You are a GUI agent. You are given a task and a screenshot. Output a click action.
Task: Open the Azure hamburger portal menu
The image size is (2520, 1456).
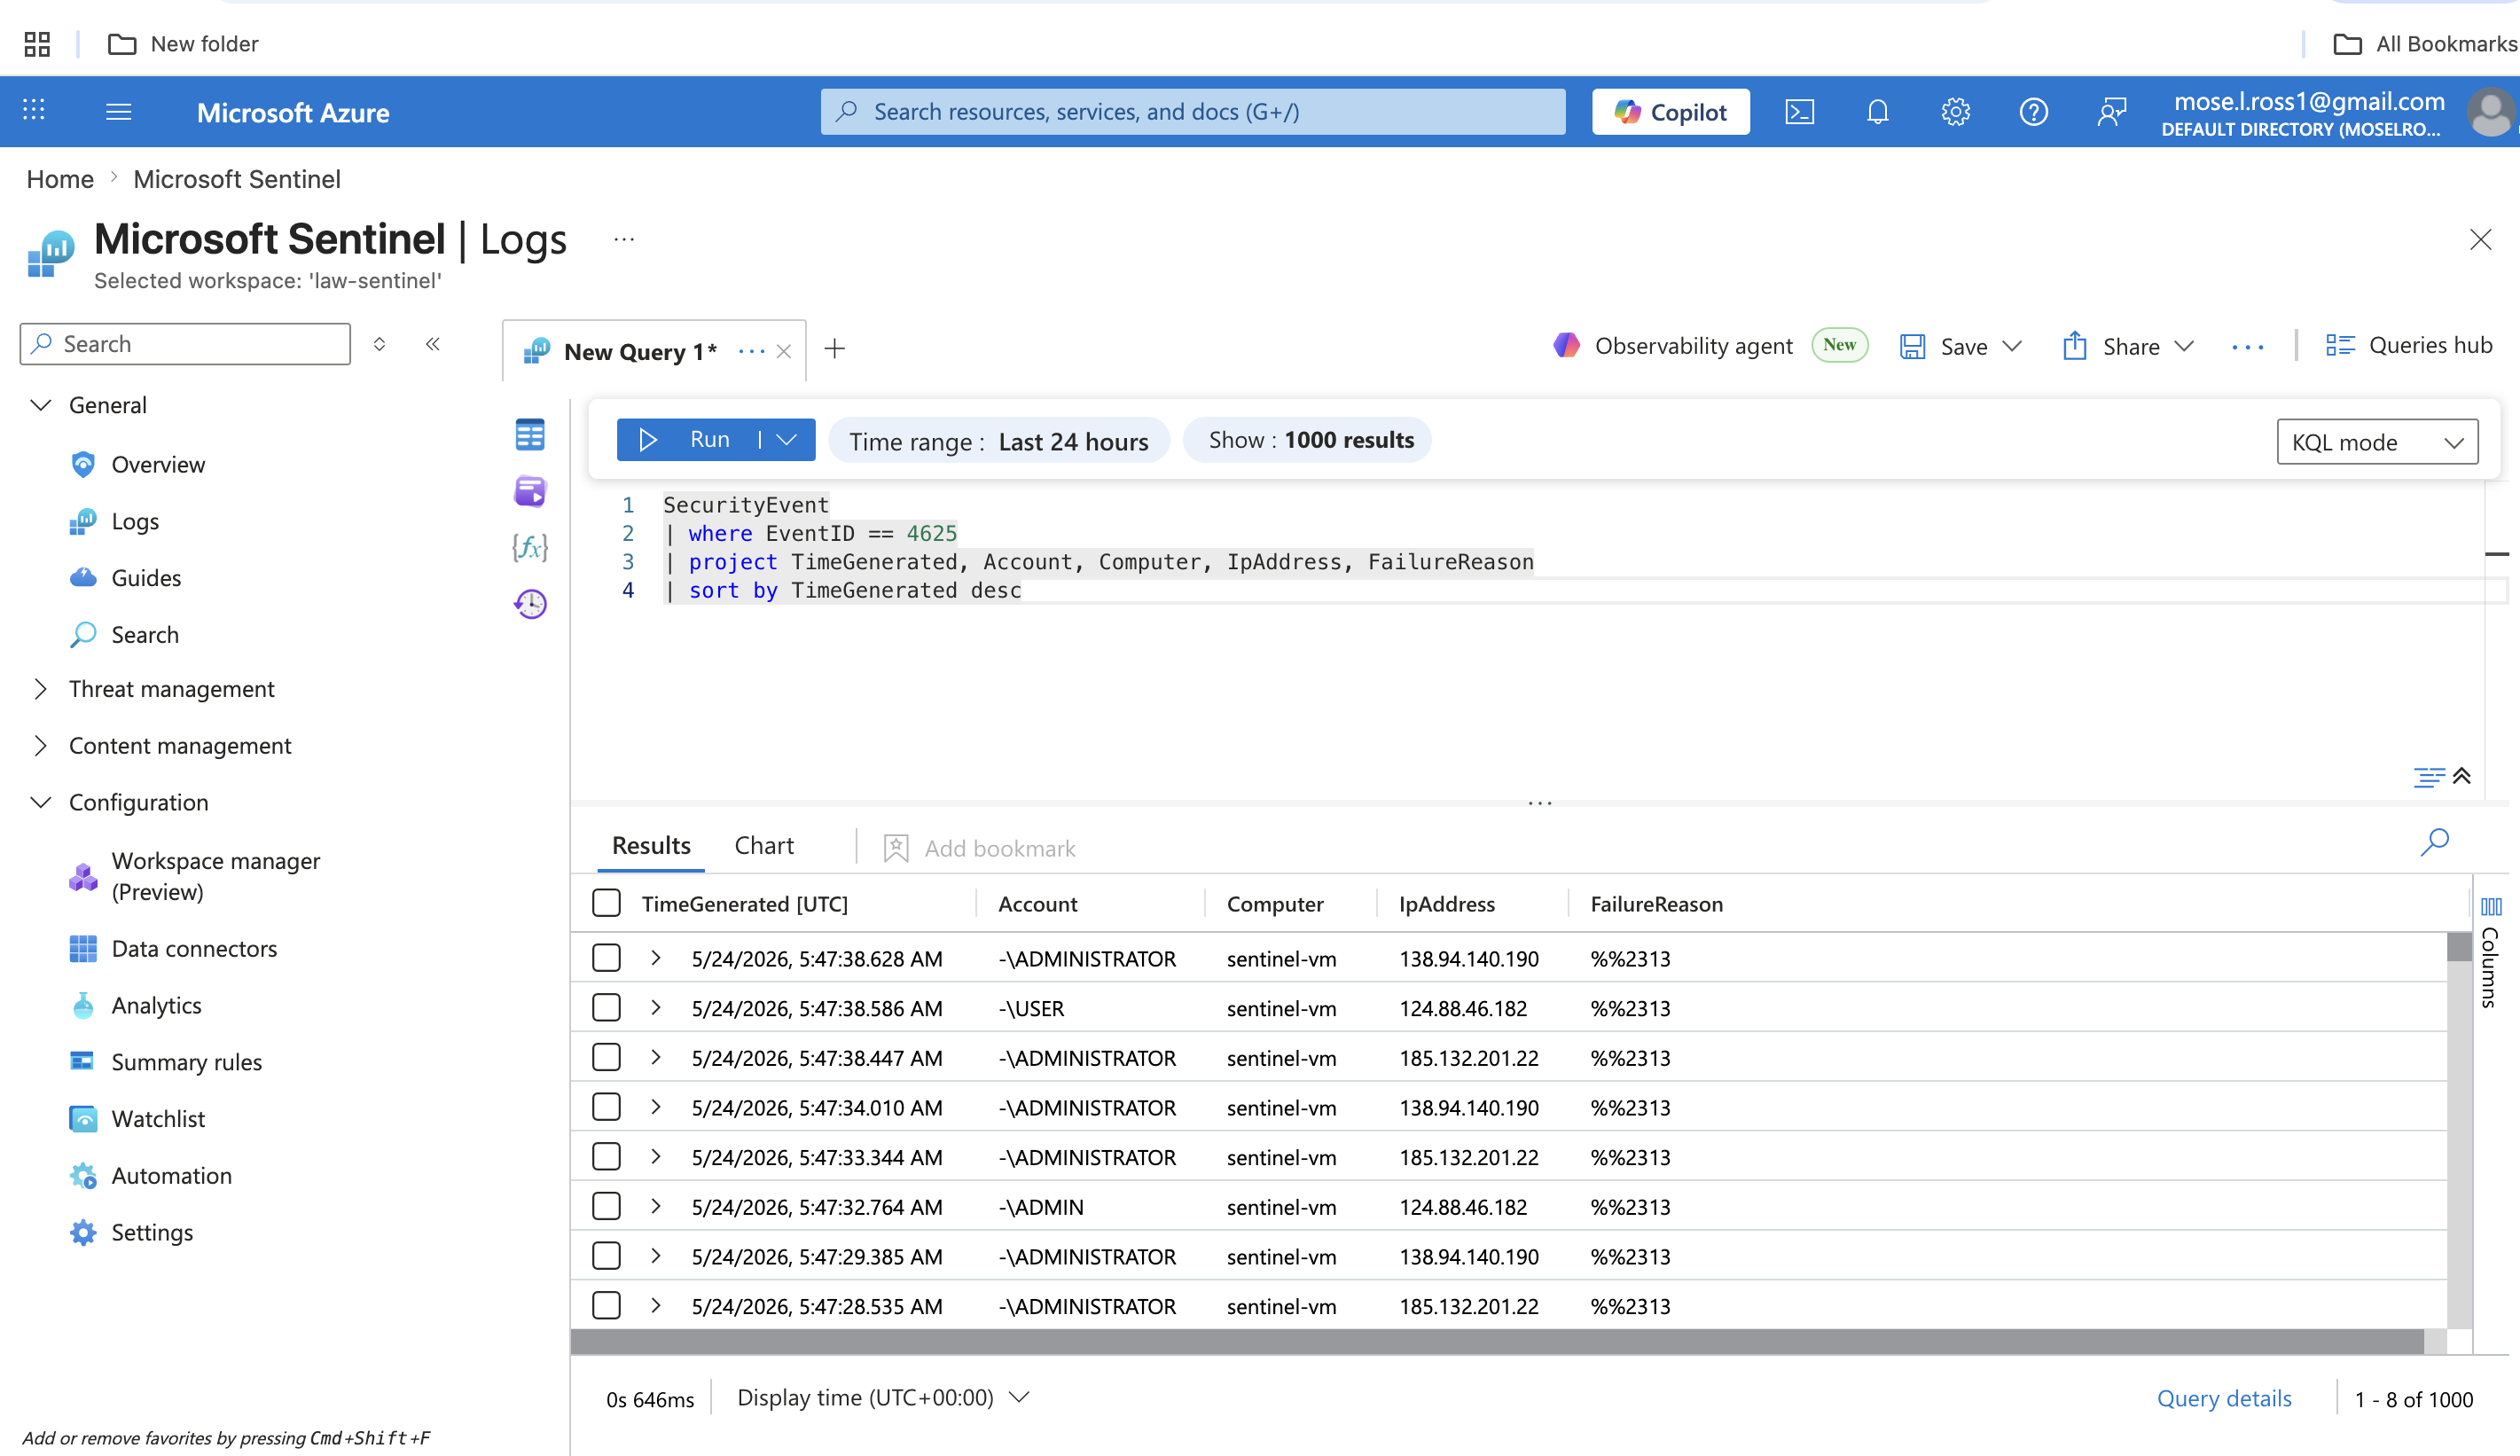(119, 111)
